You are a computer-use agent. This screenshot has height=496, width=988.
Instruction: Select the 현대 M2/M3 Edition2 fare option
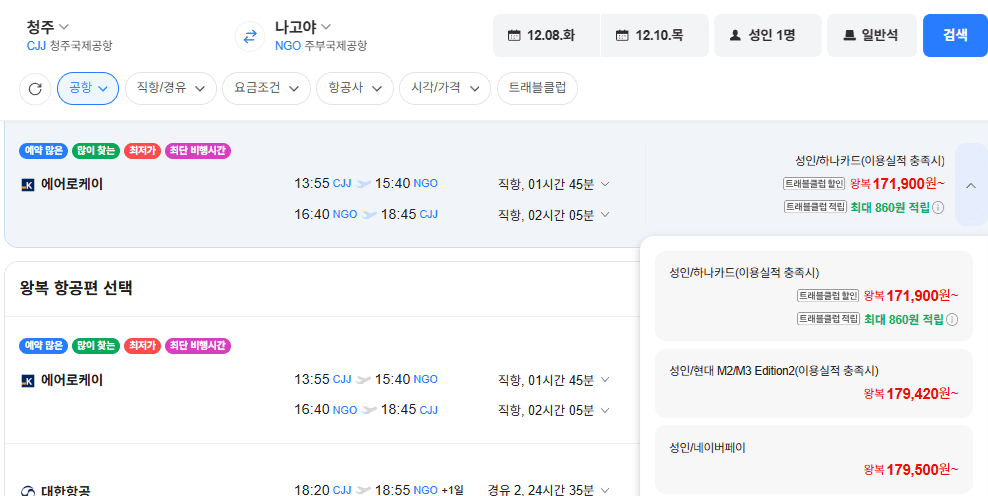coord(814,383)
